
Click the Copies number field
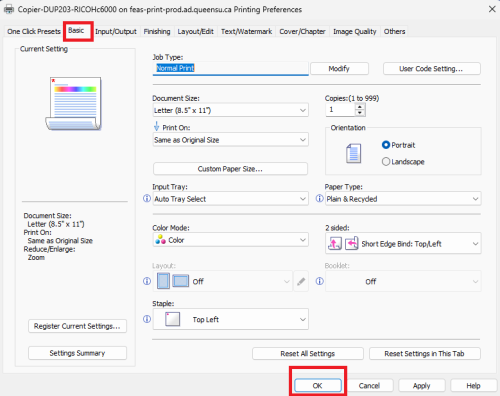340,110
